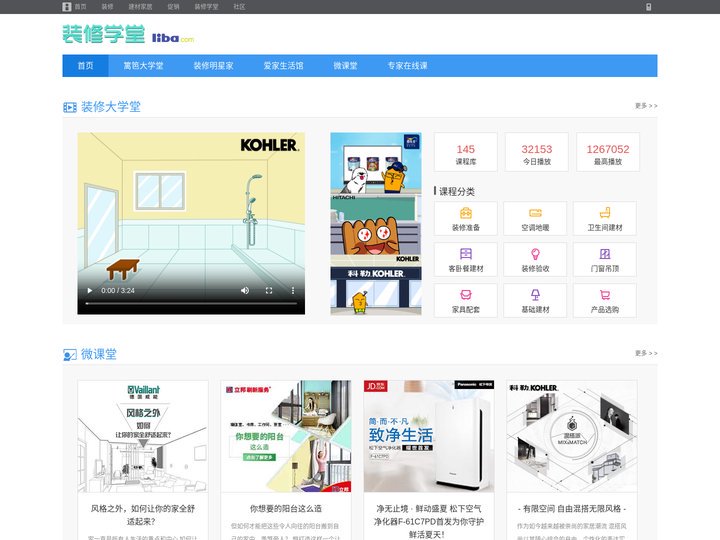The width and height of the screenshot is (720, 540).
Task: Click 更多>> beside 微课堂 heading
Action: (x=646, y=354)
